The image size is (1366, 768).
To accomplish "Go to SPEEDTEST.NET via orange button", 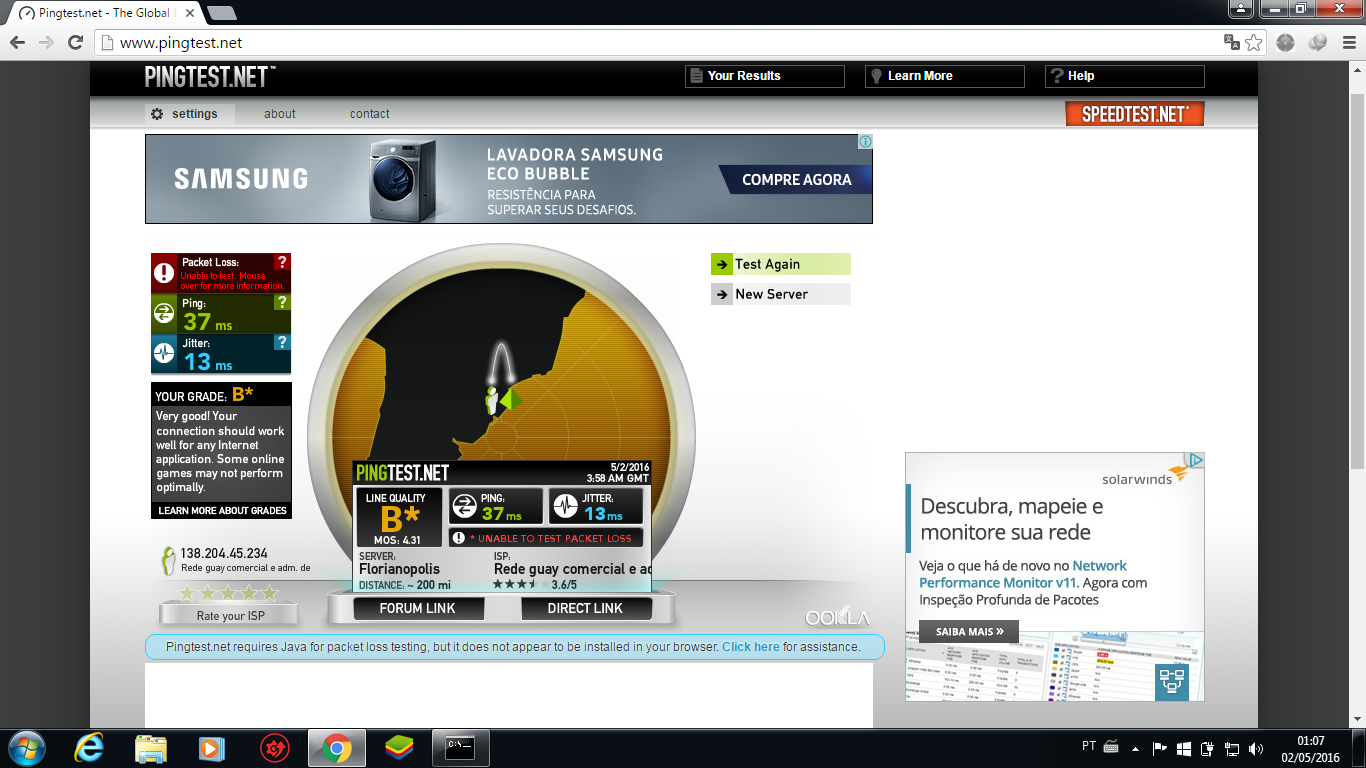I will tap(1135, 114).
